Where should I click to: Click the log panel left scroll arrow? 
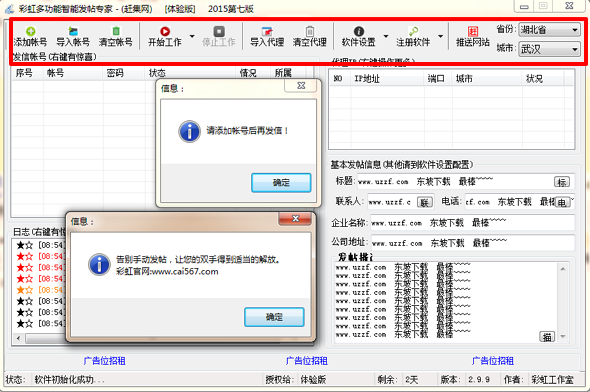tap(18, 338)
